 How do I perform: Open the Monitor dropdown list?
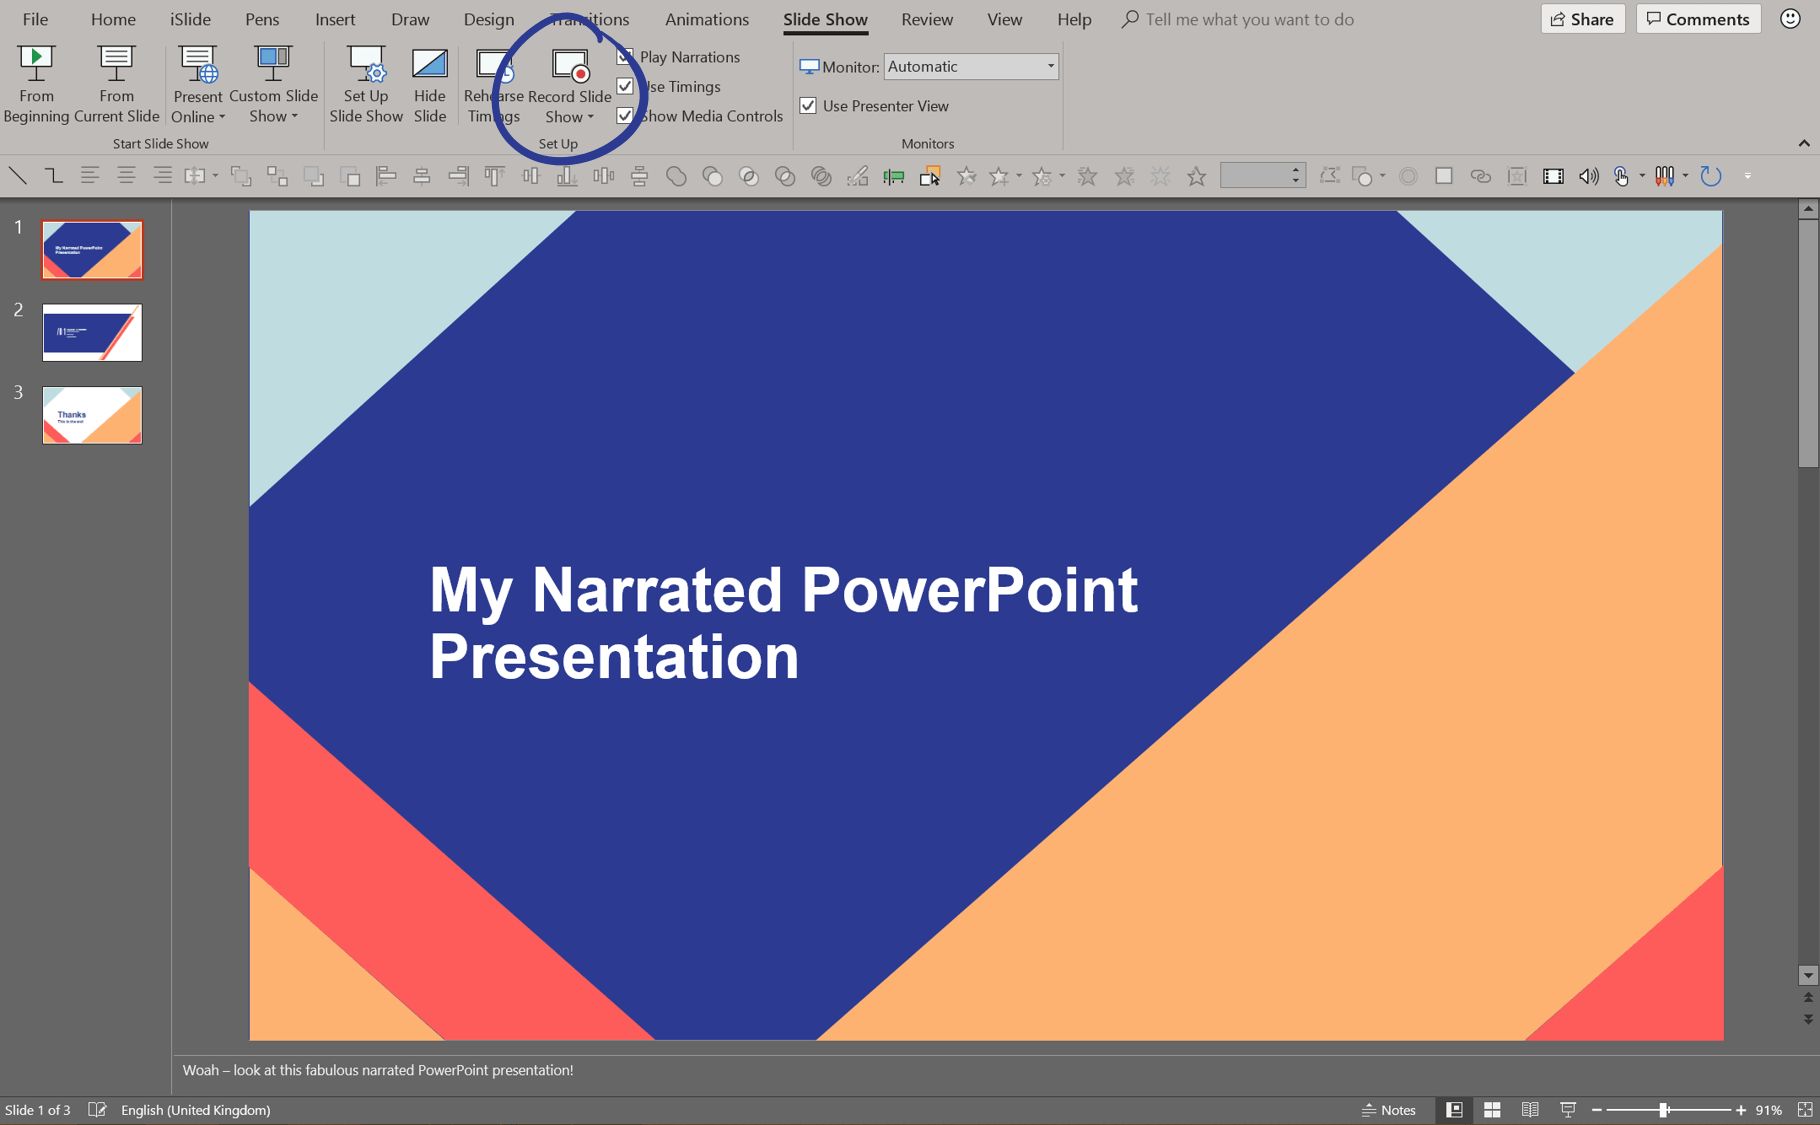coord(1050,67)
